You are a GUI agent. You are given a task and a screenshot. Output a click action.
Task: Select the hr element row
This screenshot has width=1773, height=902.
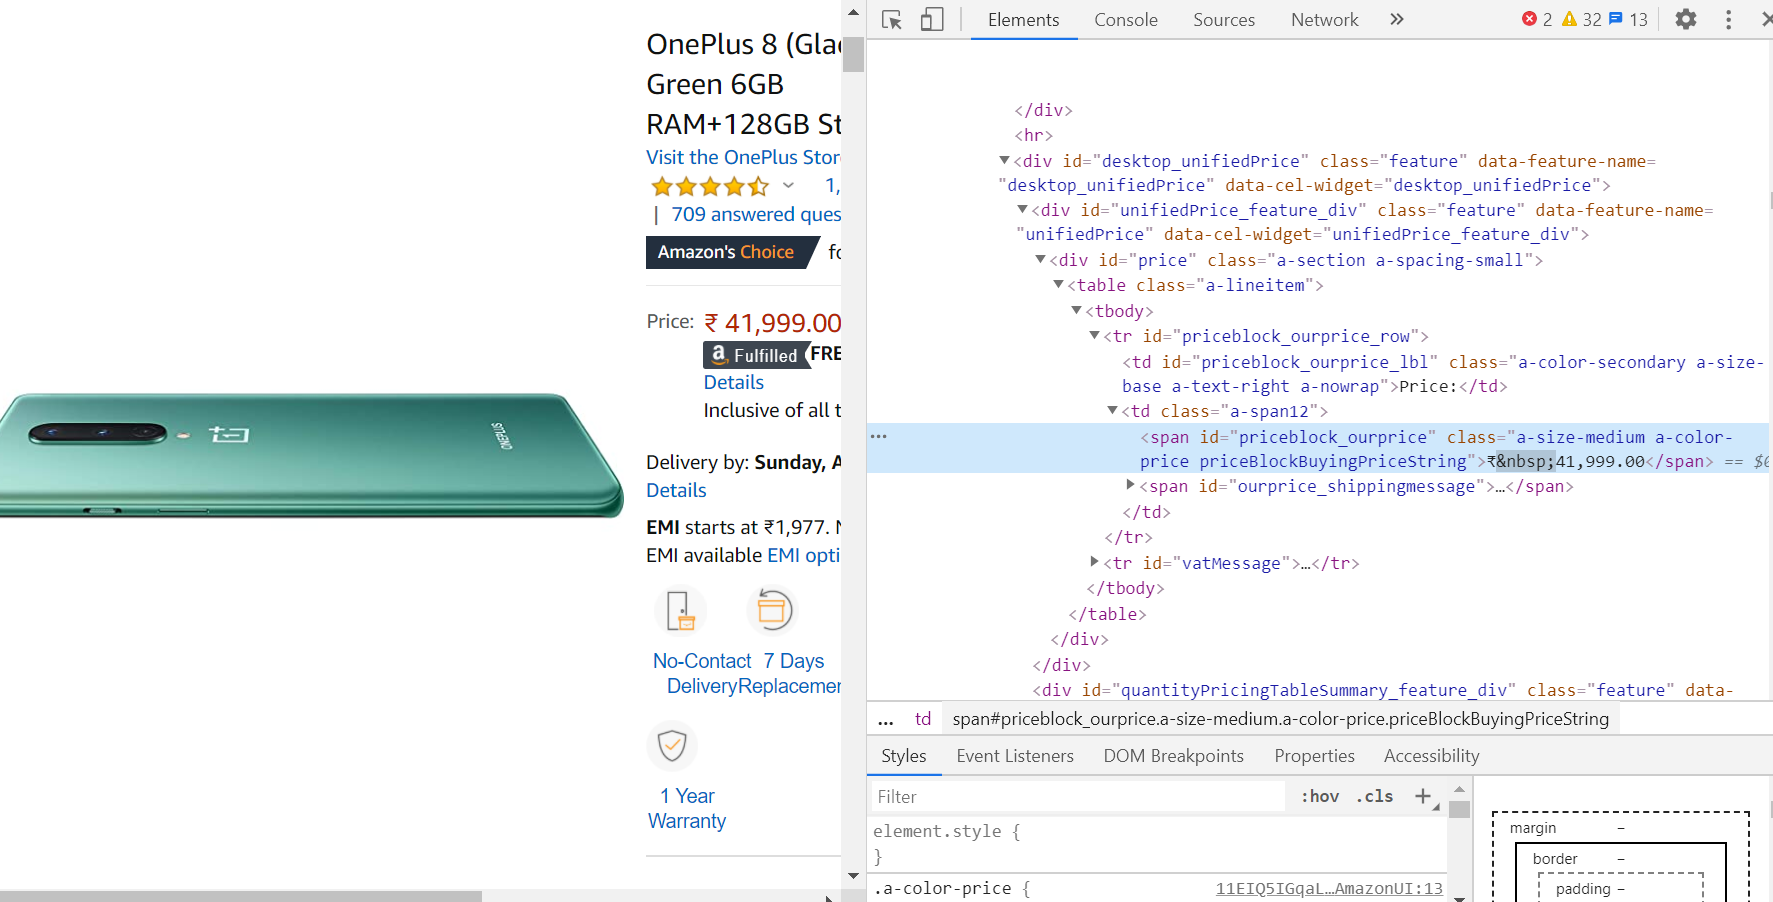[x=1033, y=135]
